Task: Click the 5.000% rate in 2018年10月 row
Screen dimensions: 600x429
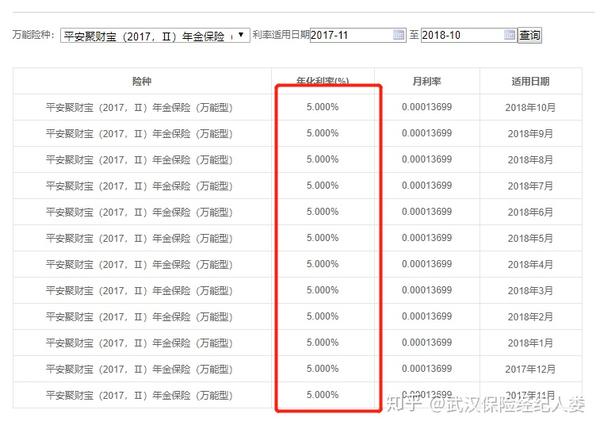Action: [323, 107]
